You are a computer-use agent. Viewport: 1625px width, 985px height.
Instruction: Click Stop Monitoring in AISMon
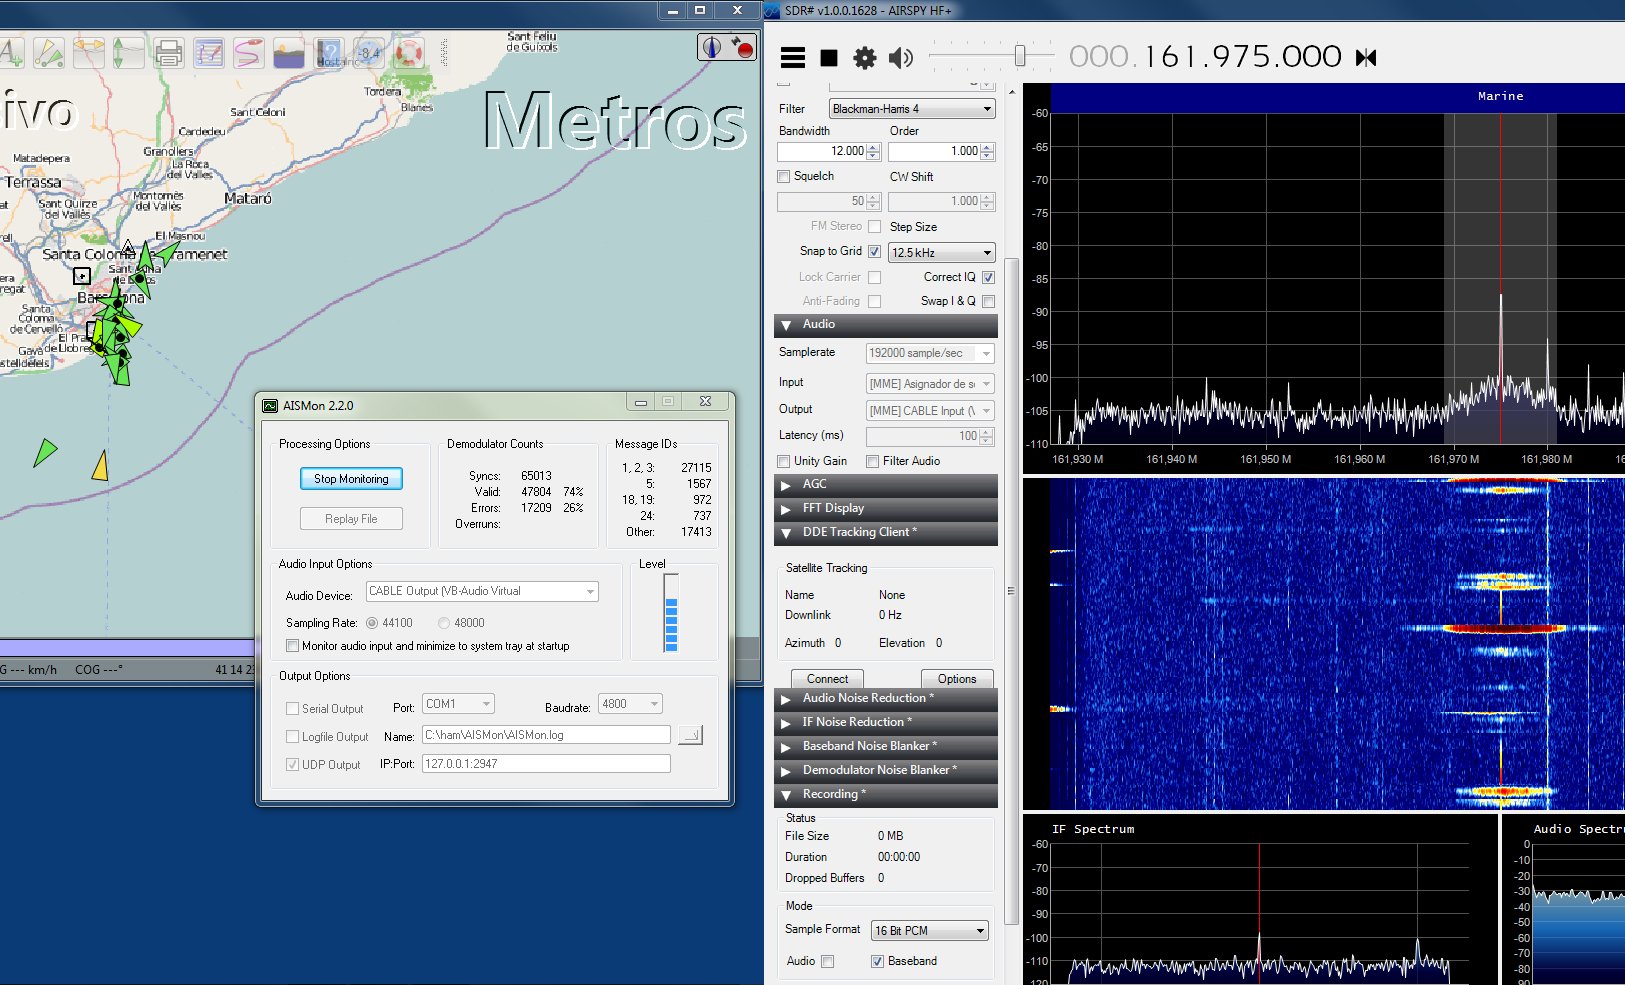(350, 478)
